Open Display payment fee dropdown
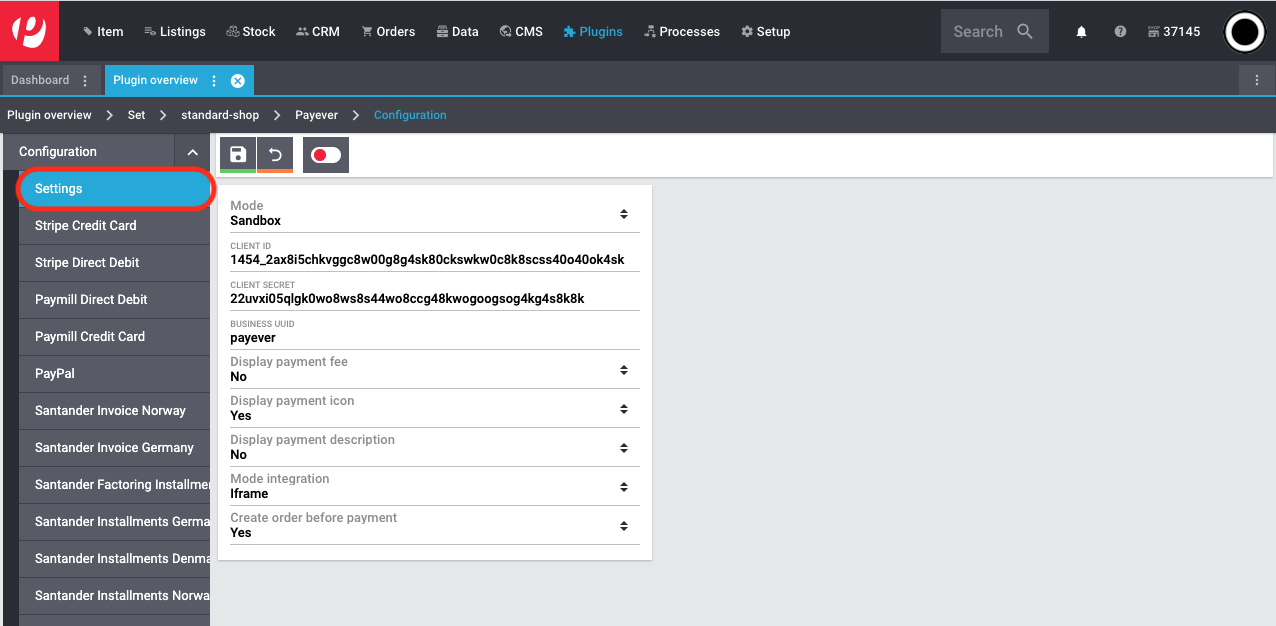The image size is (1276, 626). (434, 369)
